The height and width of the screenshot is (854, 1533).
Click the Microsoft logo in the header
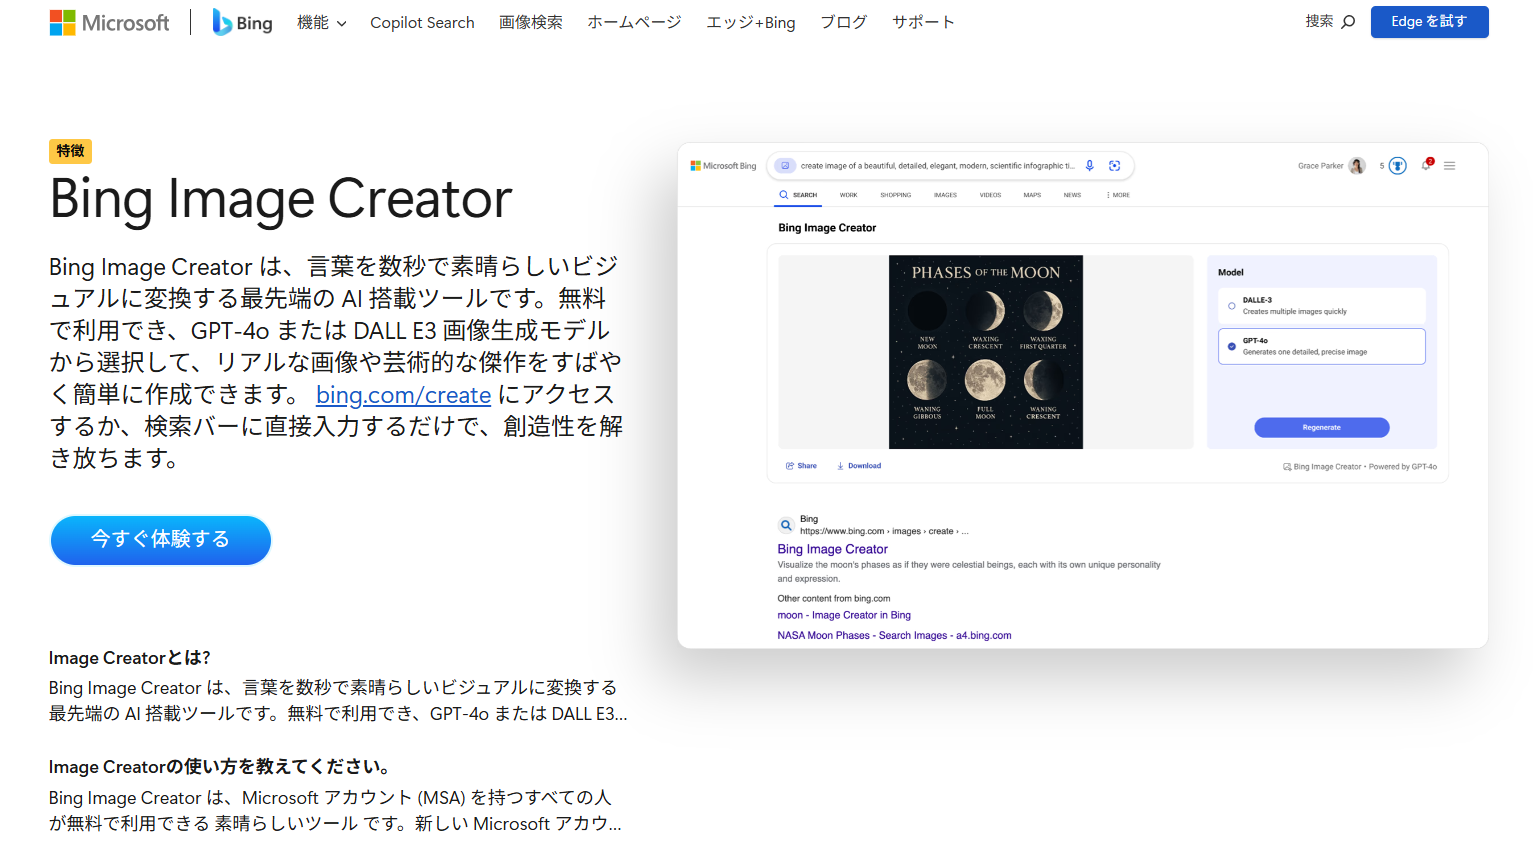pyautogui.click(x=109, y=22)
